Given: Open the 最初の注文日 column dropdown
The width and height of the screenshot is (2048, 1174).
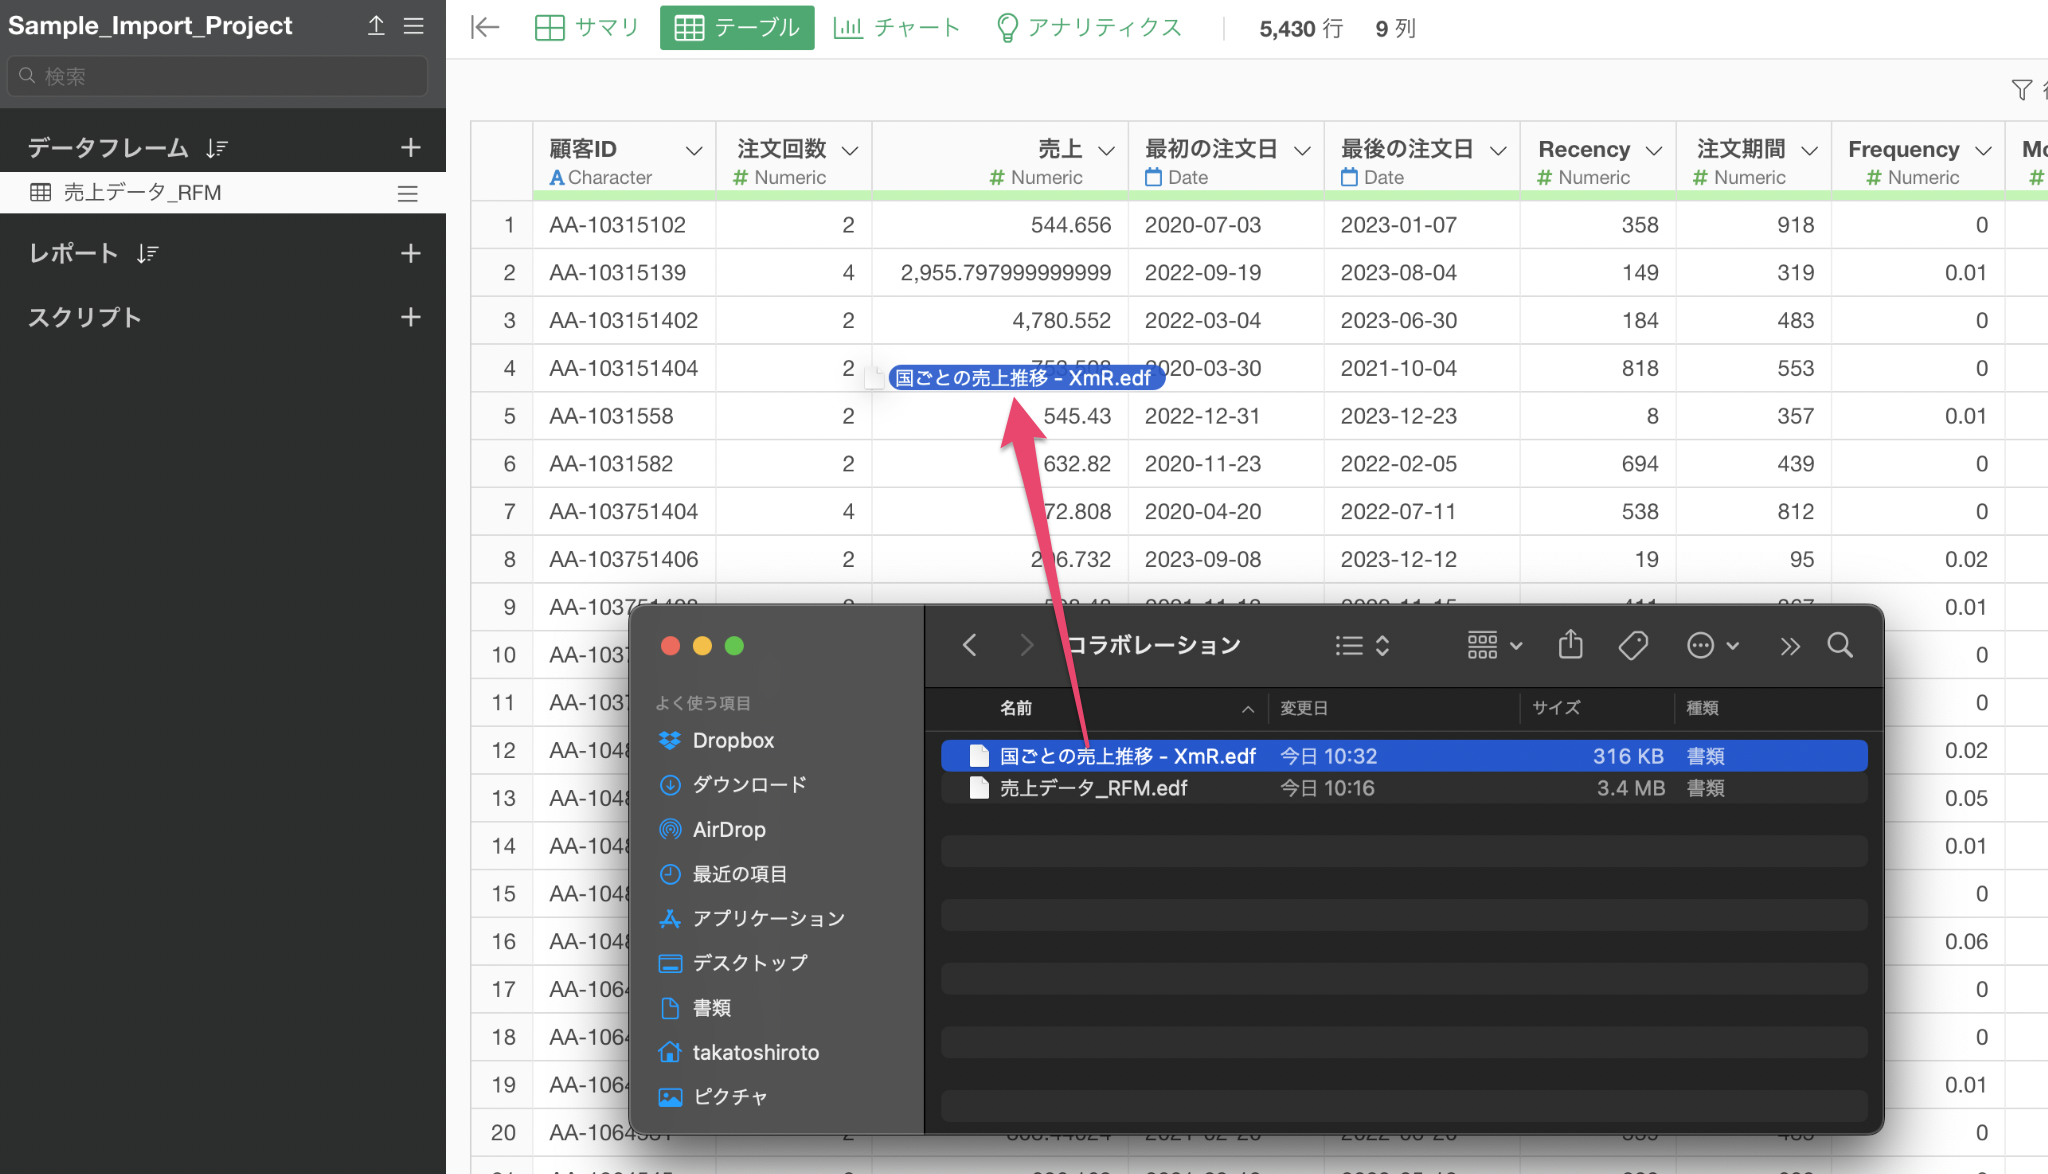Looking at the screenshot, I should coord(1302,151).
